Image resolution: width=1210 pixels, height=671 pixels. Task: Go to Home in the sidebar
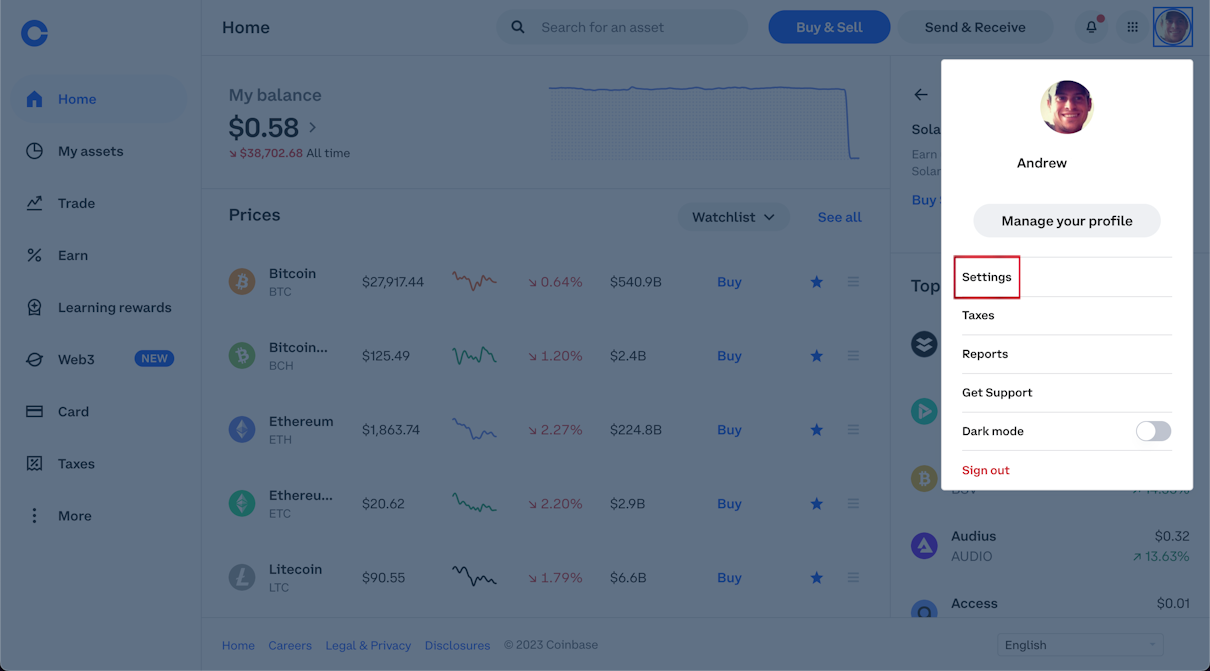pyautogui.click(x=99, y=99)
